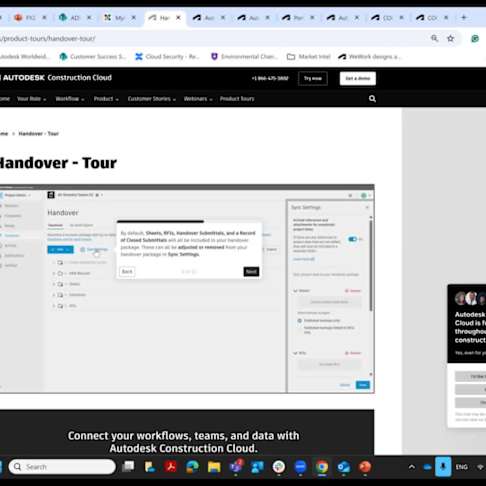486x486 pixels.
Task: Expand the RFIs folder row
Action: (54, 306)
